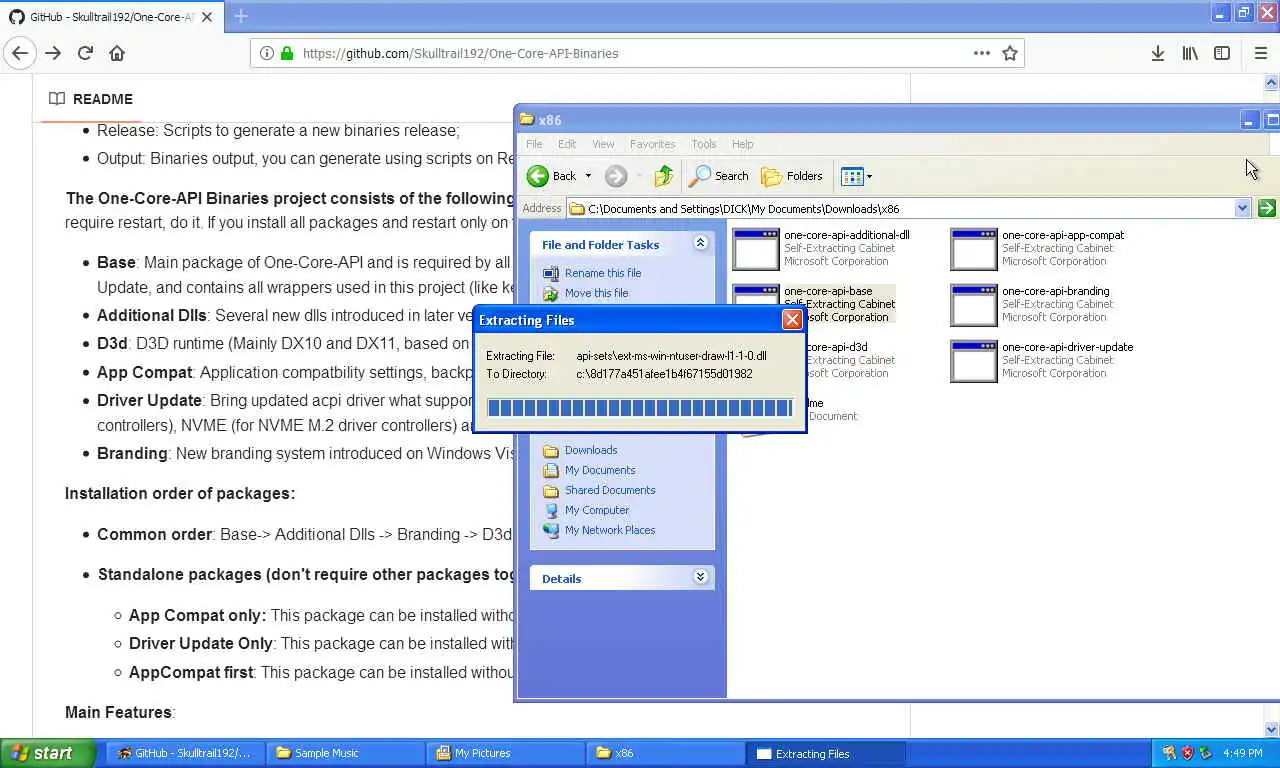Image resolution: width=1280 pixels, height=768 pixels.
Task: Click Explorer address bar path field
Action: click(900, 208)
